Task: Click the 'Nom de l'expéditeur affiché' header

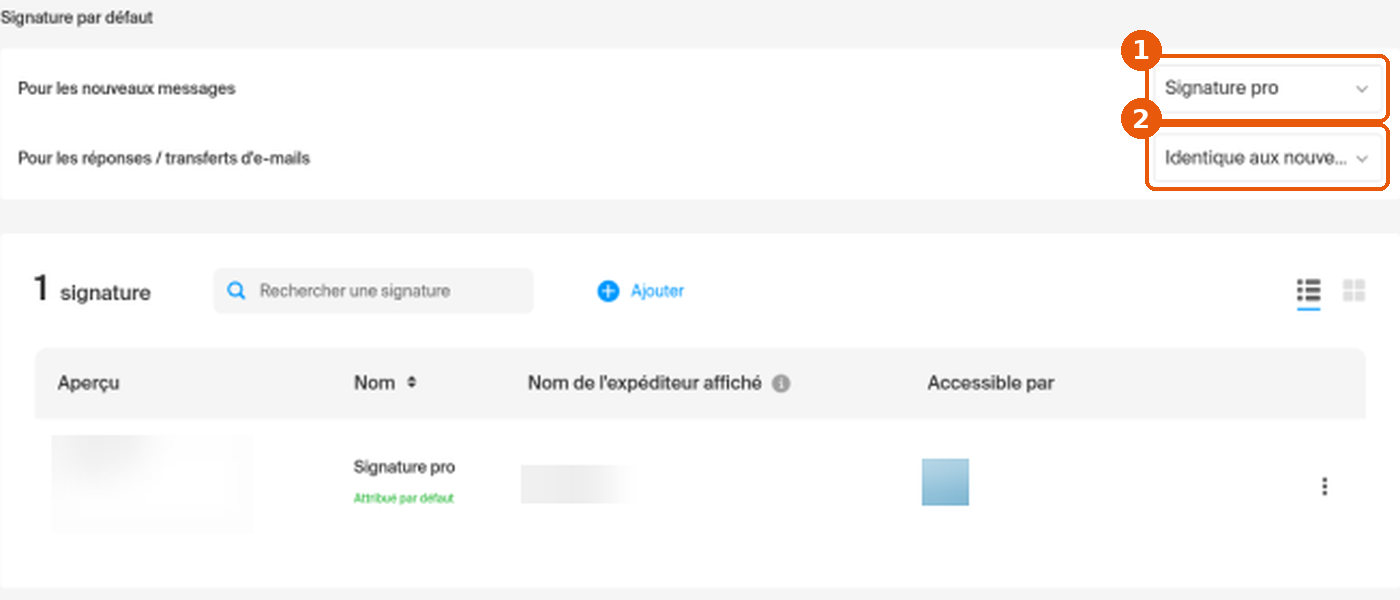Action: (644, 383)
